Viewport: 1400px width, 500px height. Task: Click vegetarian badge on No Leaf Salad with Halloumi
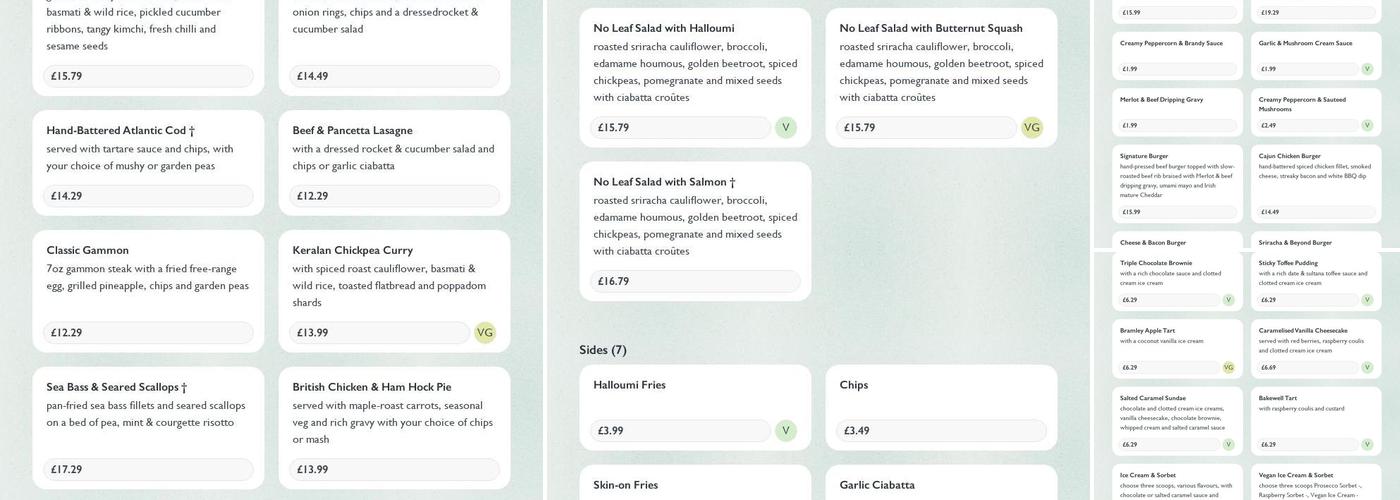785,128
